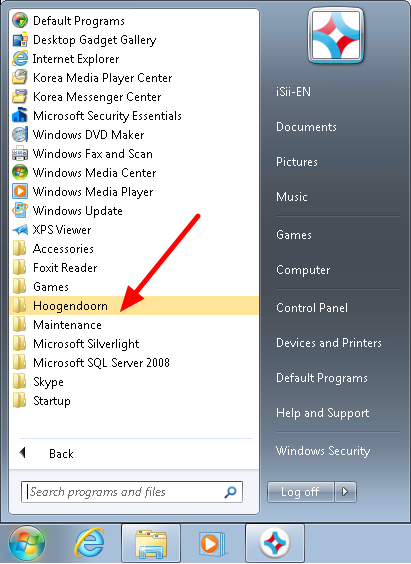411x564 pixels.
Task: Open Control Panel from the right pane
Action: coord(312,308)
